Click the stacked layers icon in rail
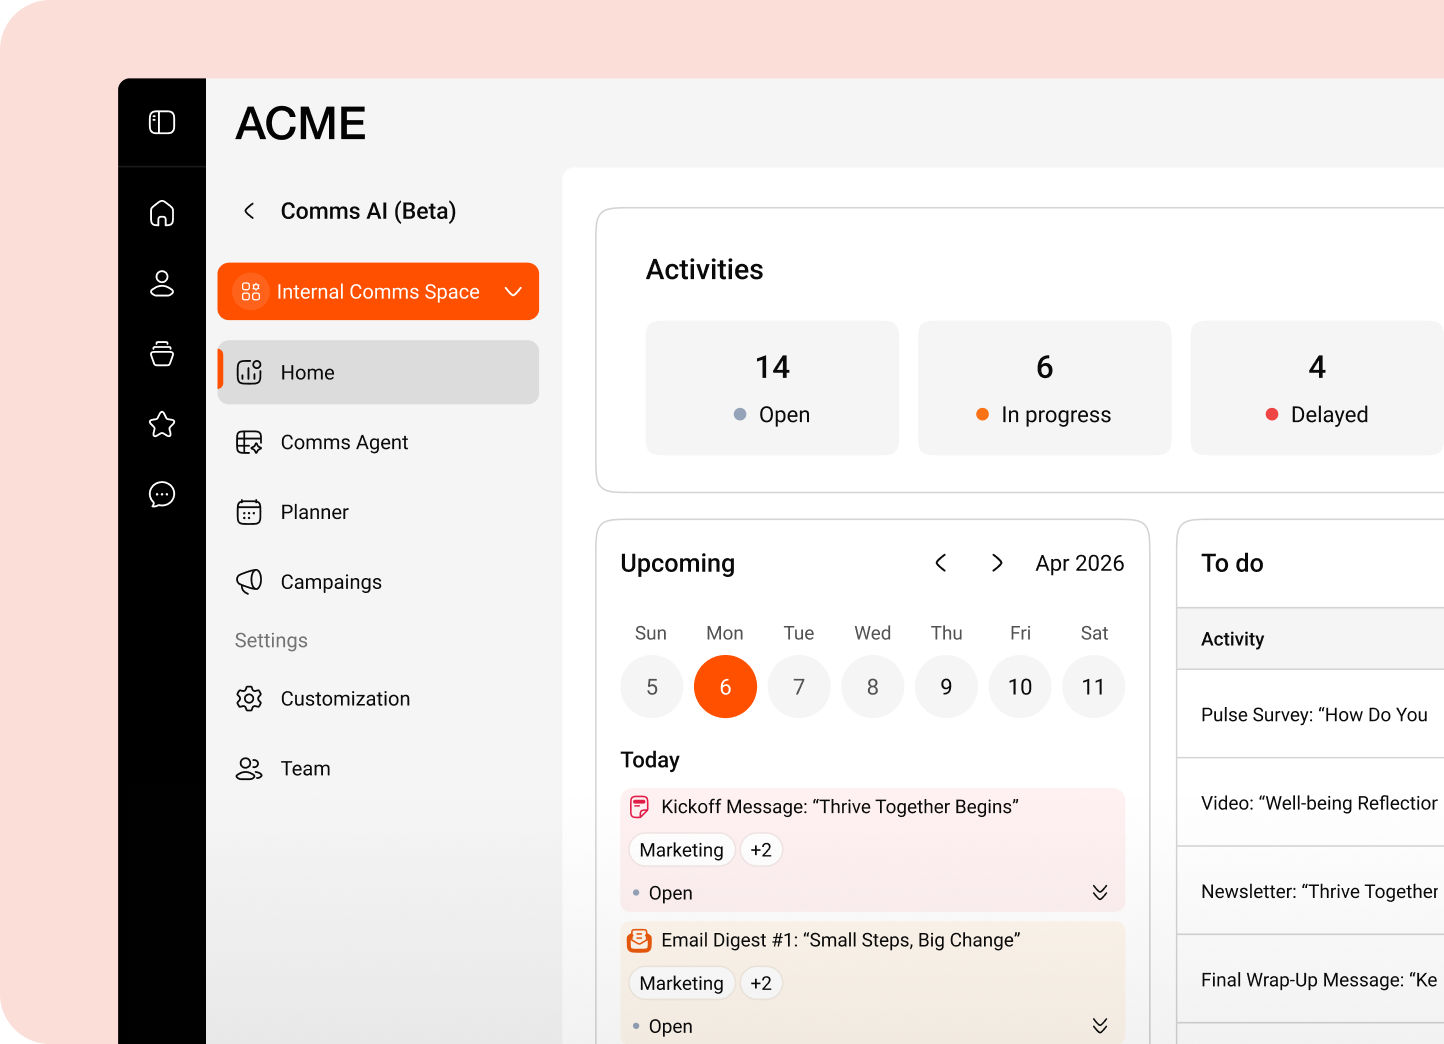The image size is (1444, 1044). point(162,354)
